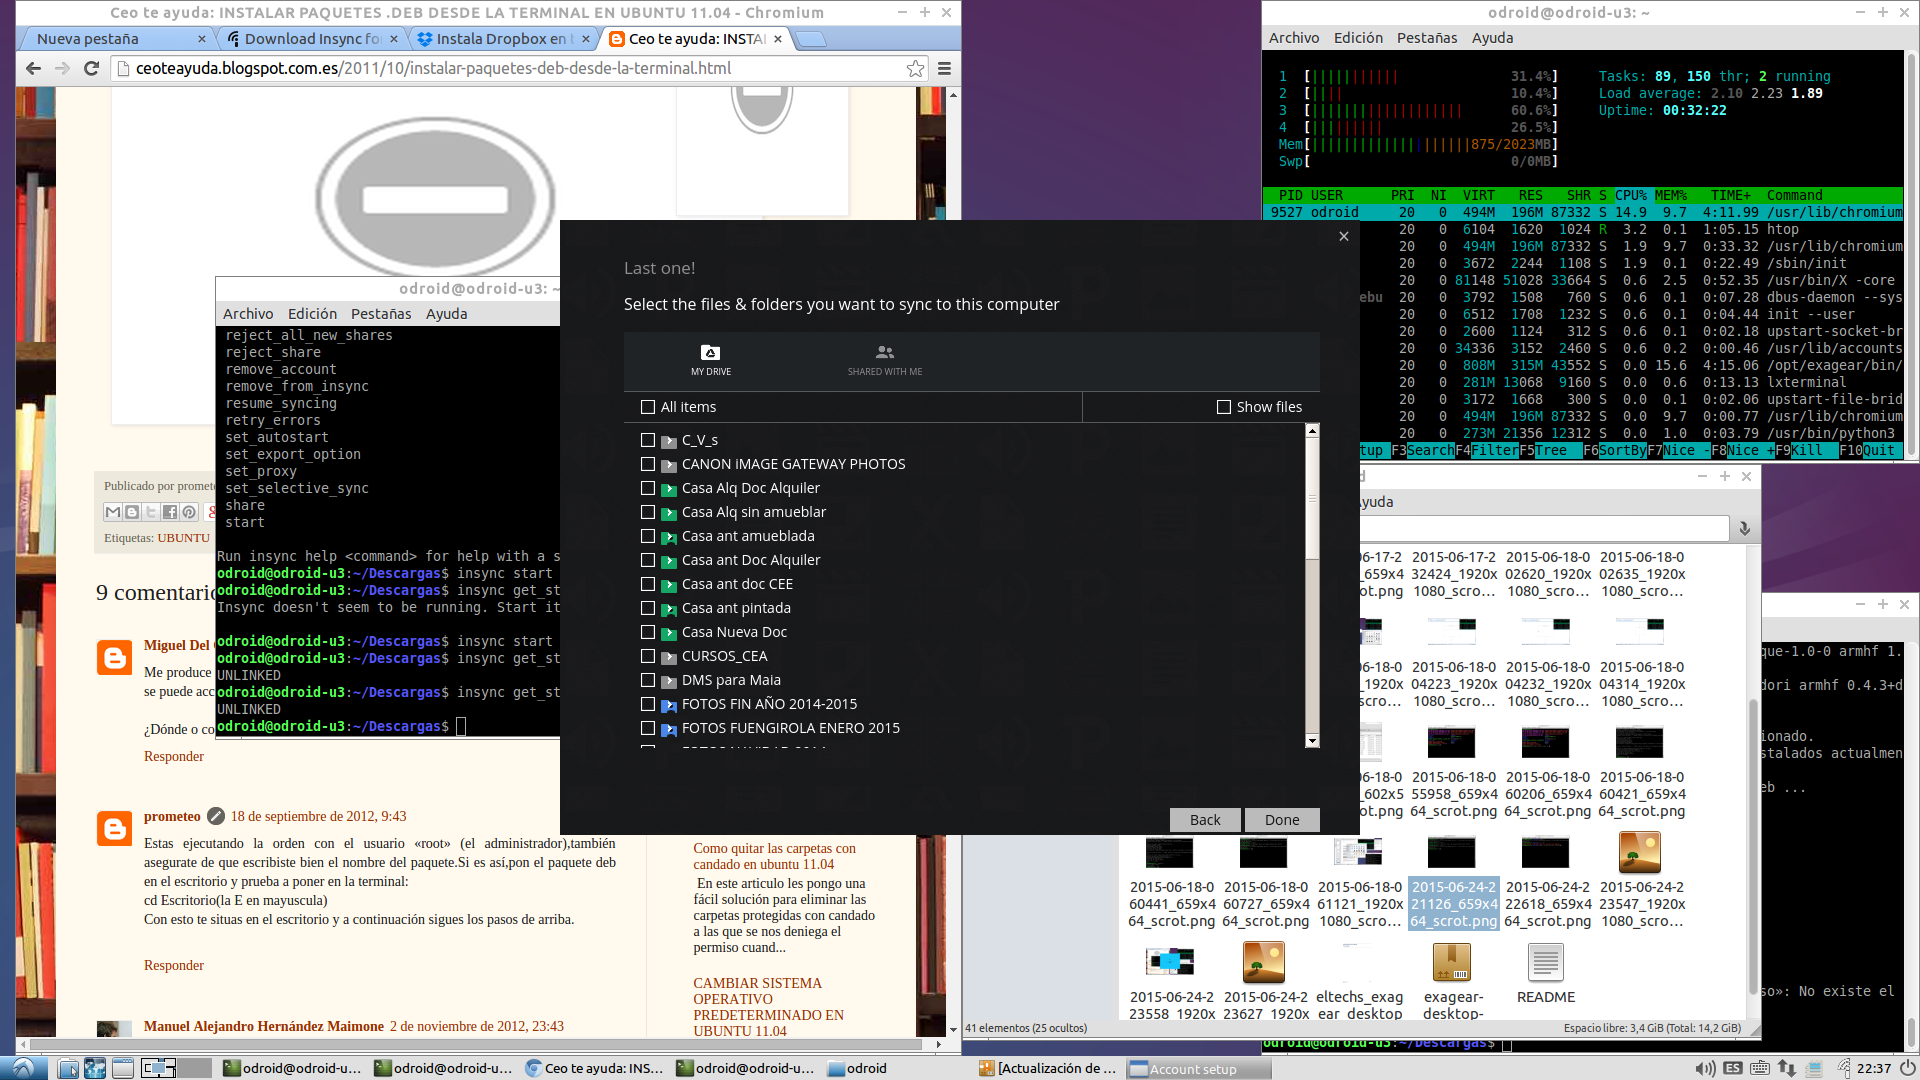Enable the Show files checkbox
This screenshot has height=1080, width=1920.
coord(1224,407)
